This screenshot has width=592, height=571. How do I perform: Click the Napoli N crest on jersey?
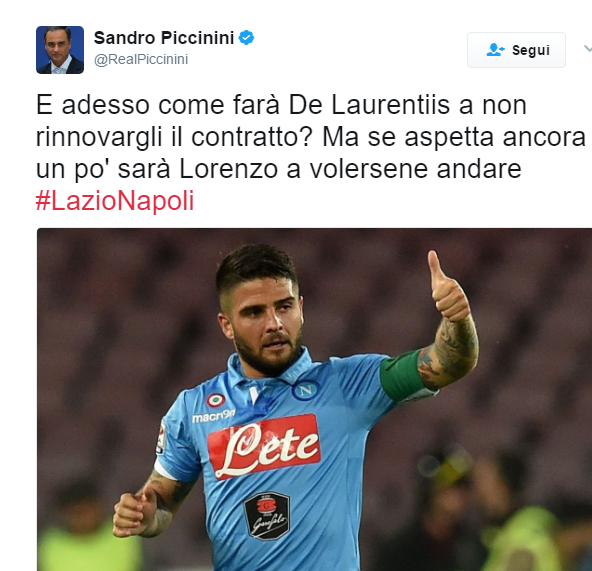pos(305,390)
